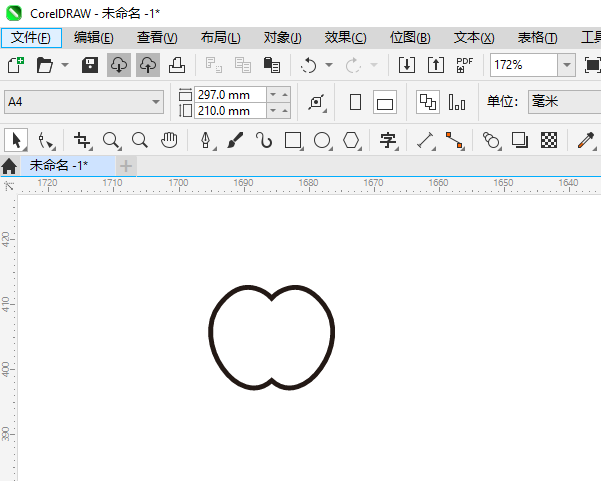This screenshot has height=481, width=601.
Task: Increase page width with up arrow
Action: pyautogui.click(x=285, y=95)
